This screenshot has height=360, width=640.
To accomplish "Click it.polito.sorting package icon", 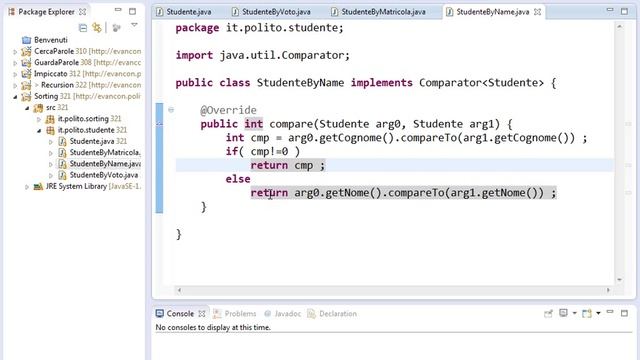I will point(50,119).
